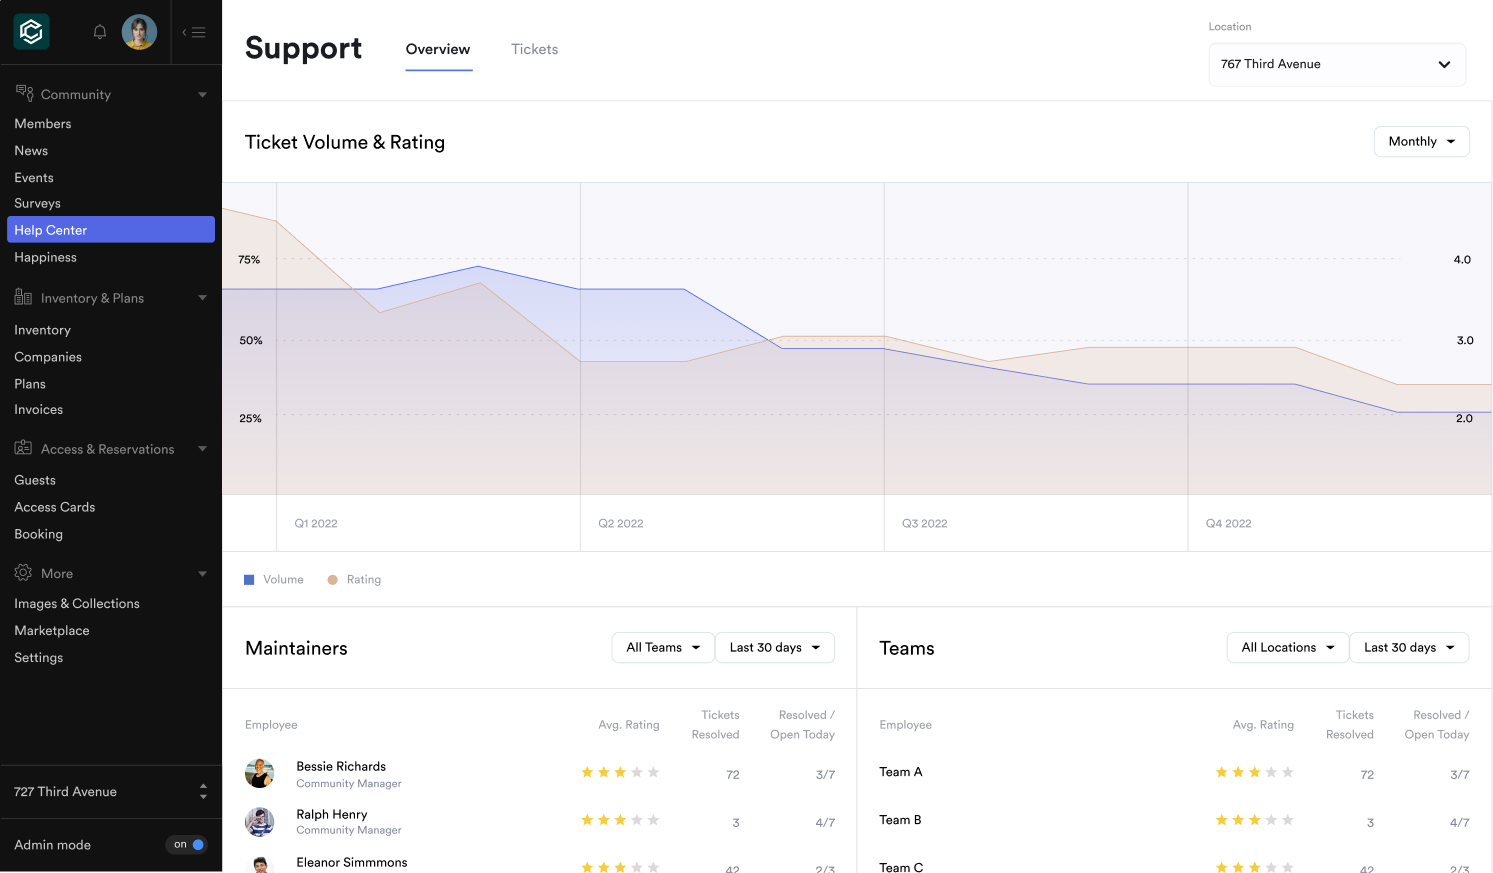Viewport: 1493px width, 873px height.
Task: Click the Inventory & Plans icon
Action: [24, 297]
